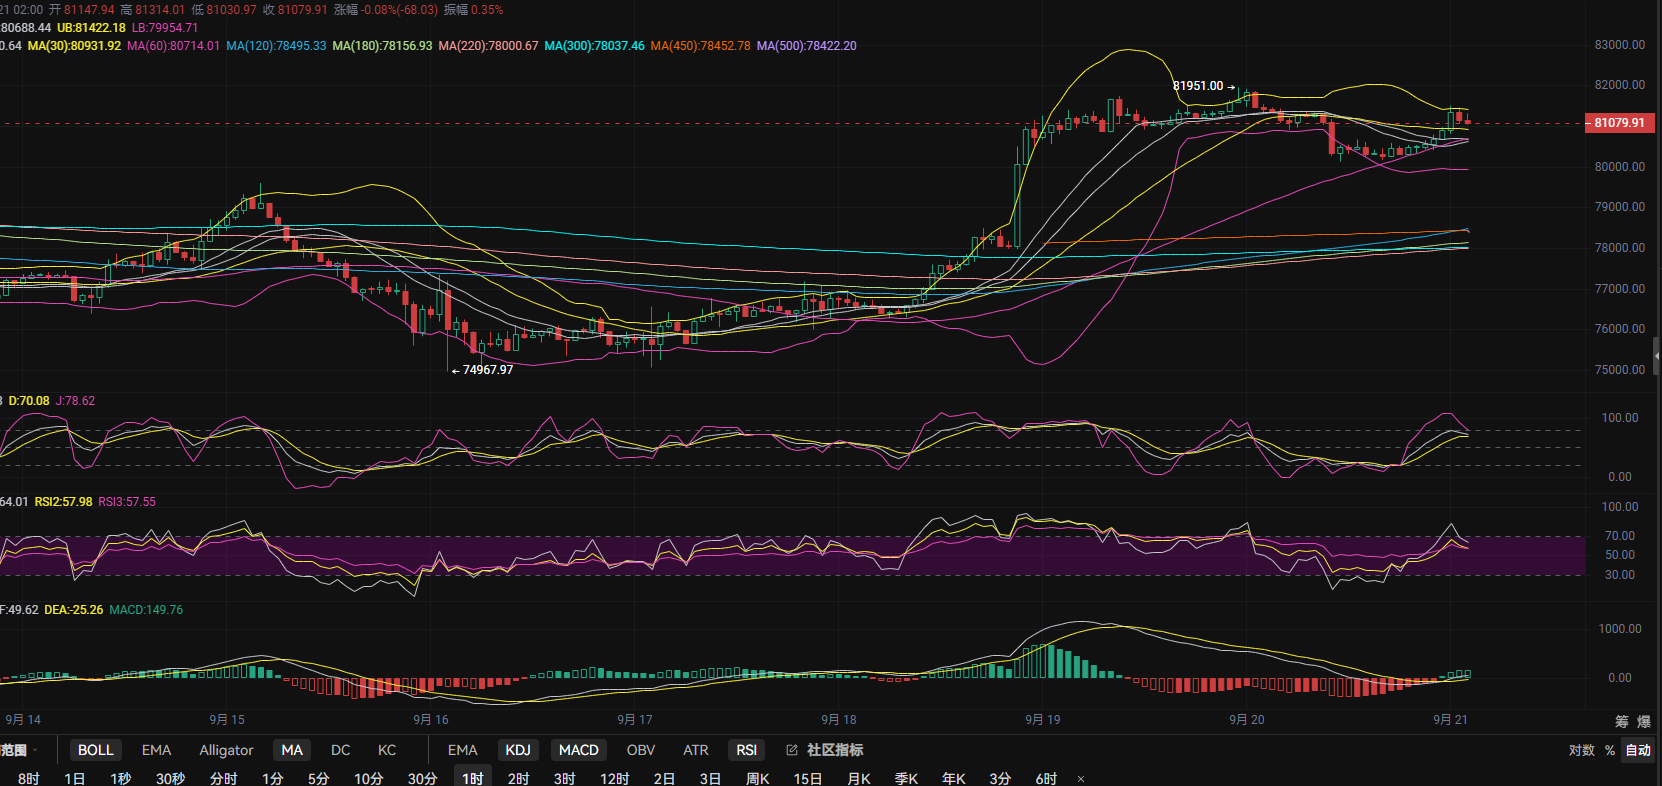The image size is (1662, 786).
Task: Switch to the 3日 timeframe
Action: 710,778
